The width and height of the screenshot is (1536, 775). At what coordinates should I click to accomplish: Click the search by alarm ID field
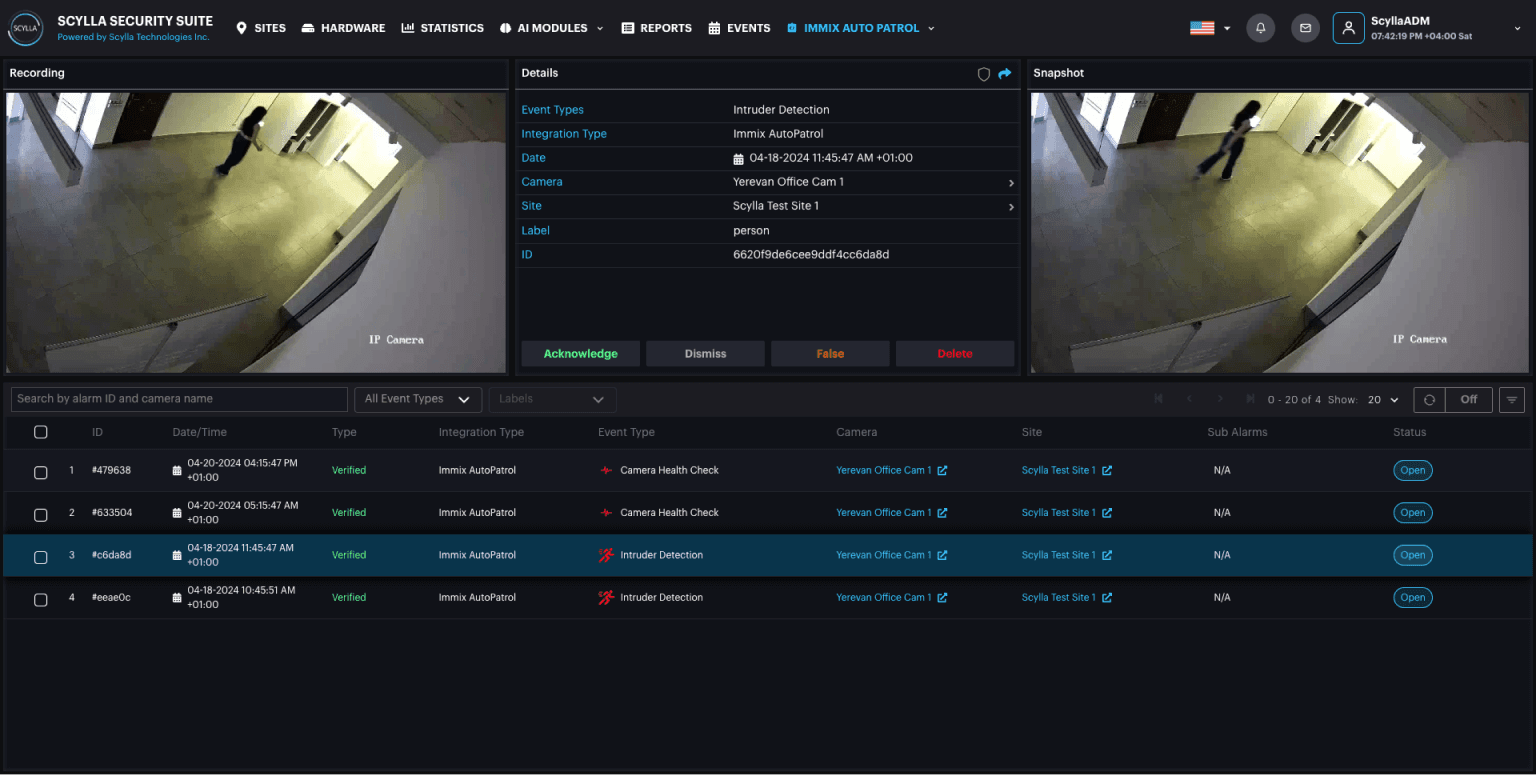tap(179, 399)
